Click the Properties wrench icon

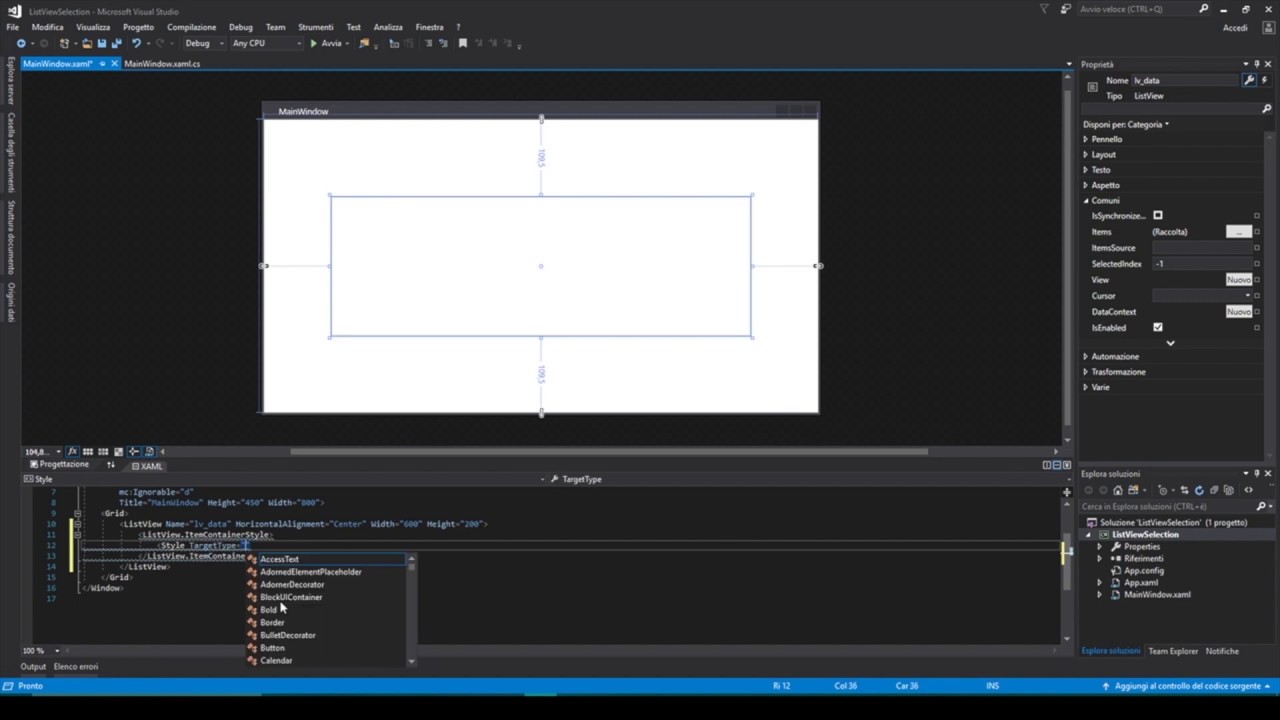click(x=1248, y=80)
